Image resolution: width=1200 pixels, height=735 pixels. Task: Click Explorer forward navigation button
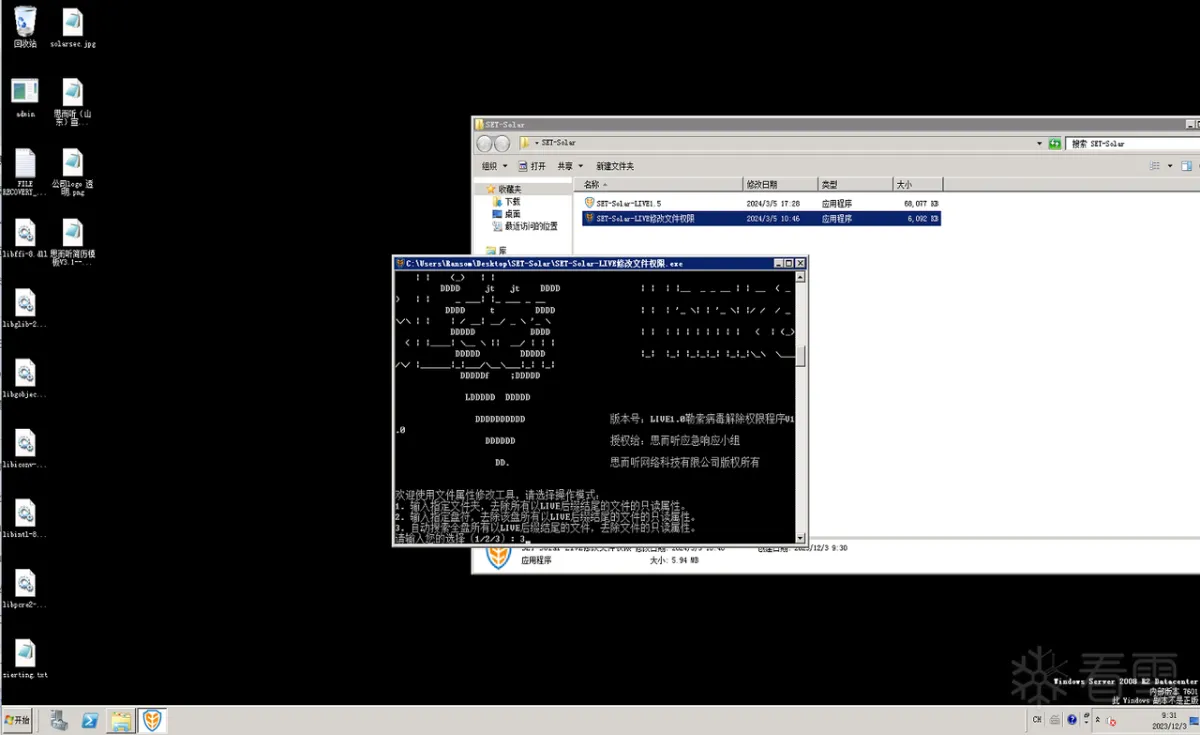point(503,143)
